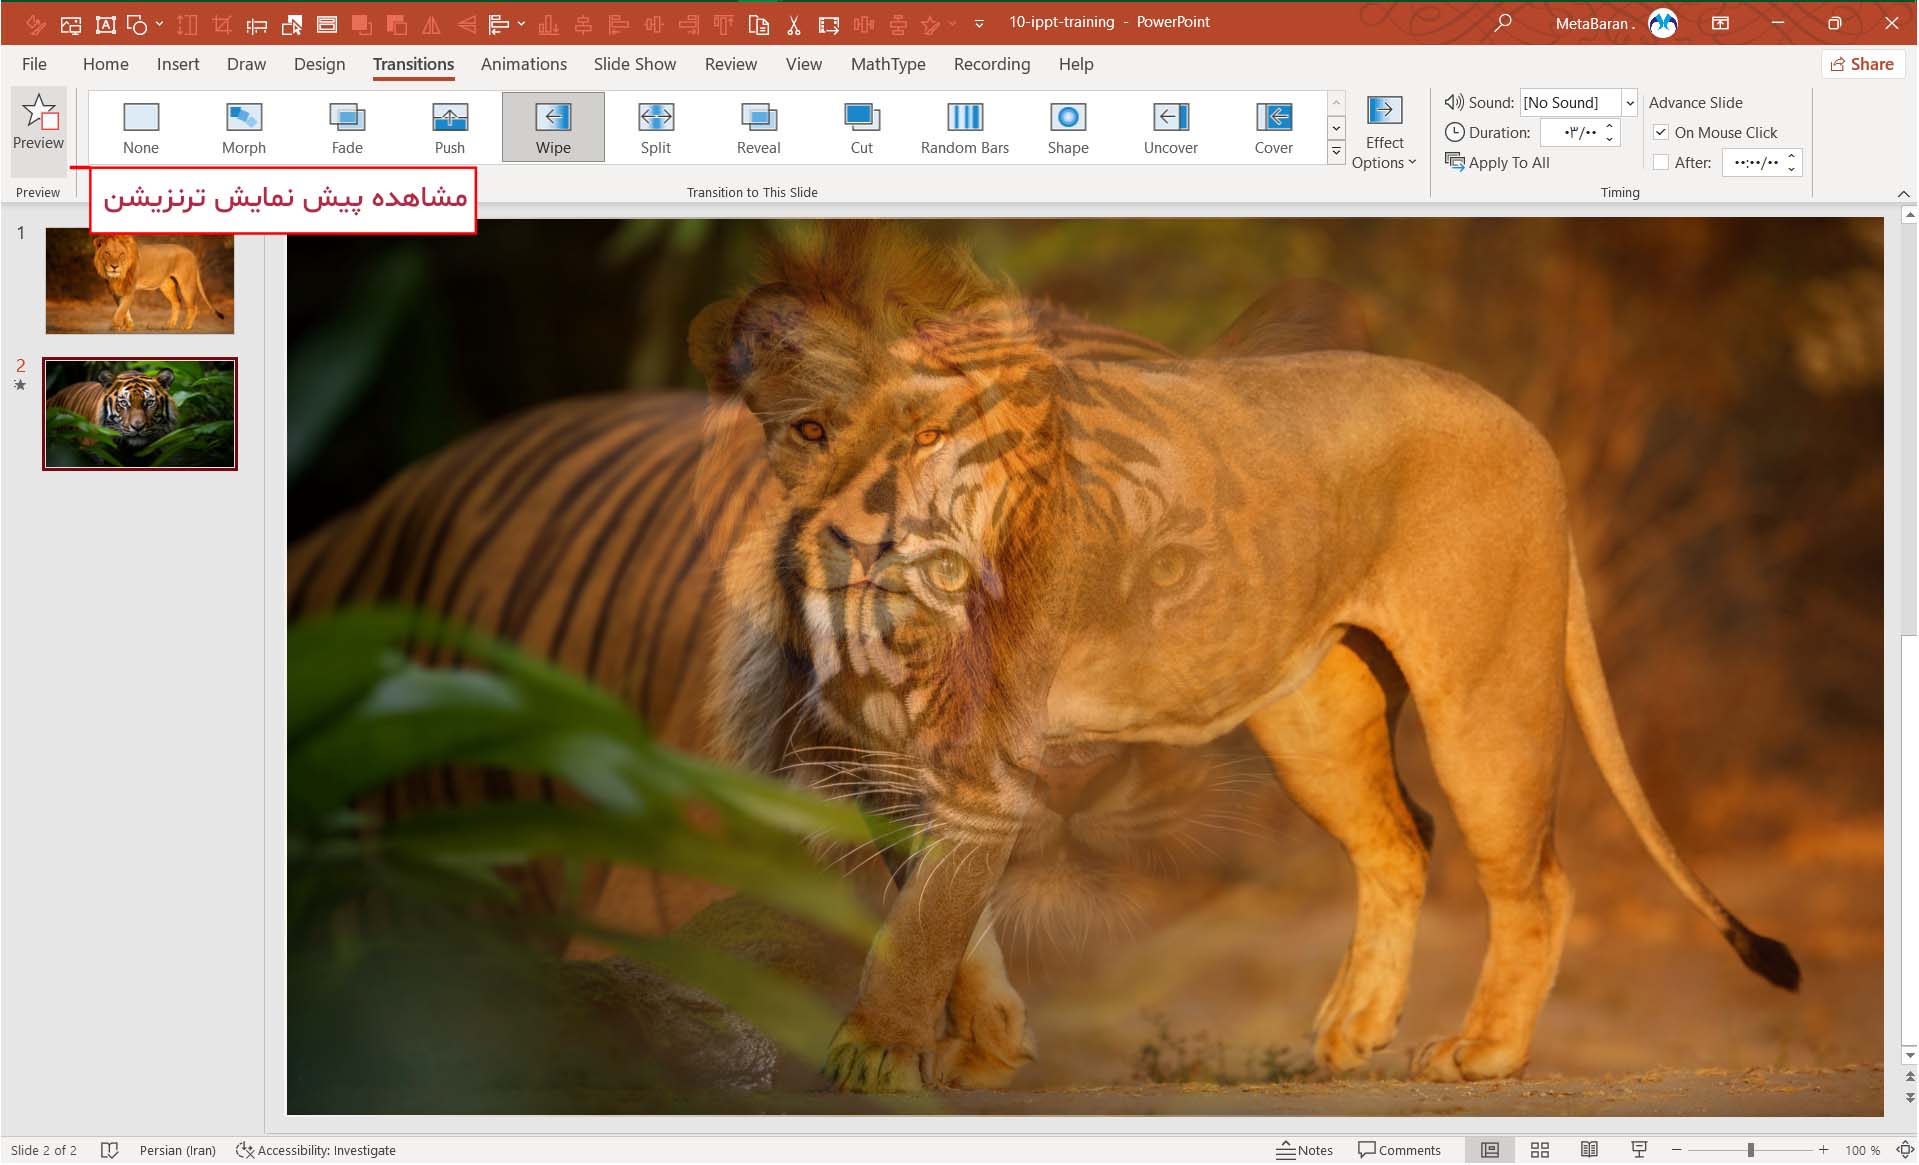Open the search magnifier in title bar
The height and width of the screenshot is (1165, 1919).
[1502, 23]
